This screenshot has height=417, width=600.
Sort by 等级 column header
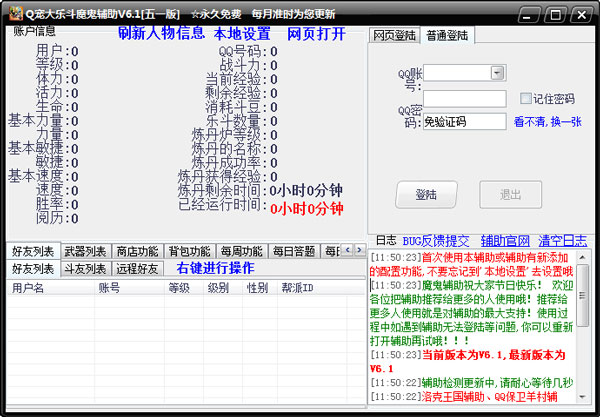[184, 288]
